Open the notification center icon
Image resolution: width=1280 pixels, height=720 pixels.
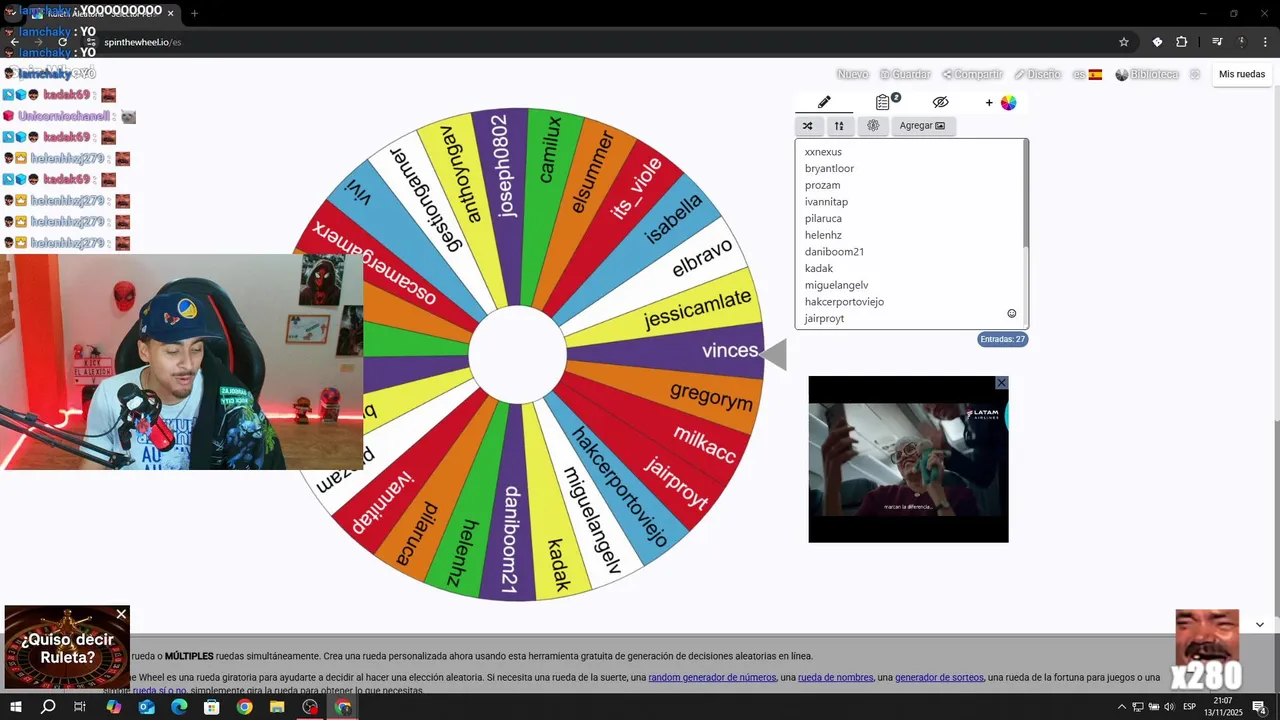point(1260,707)
